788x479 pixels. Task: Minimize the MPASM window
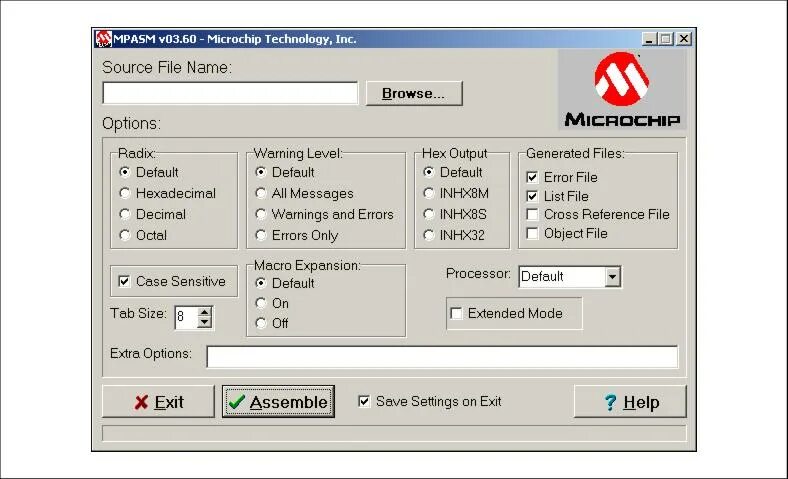(x=649, y=39)
